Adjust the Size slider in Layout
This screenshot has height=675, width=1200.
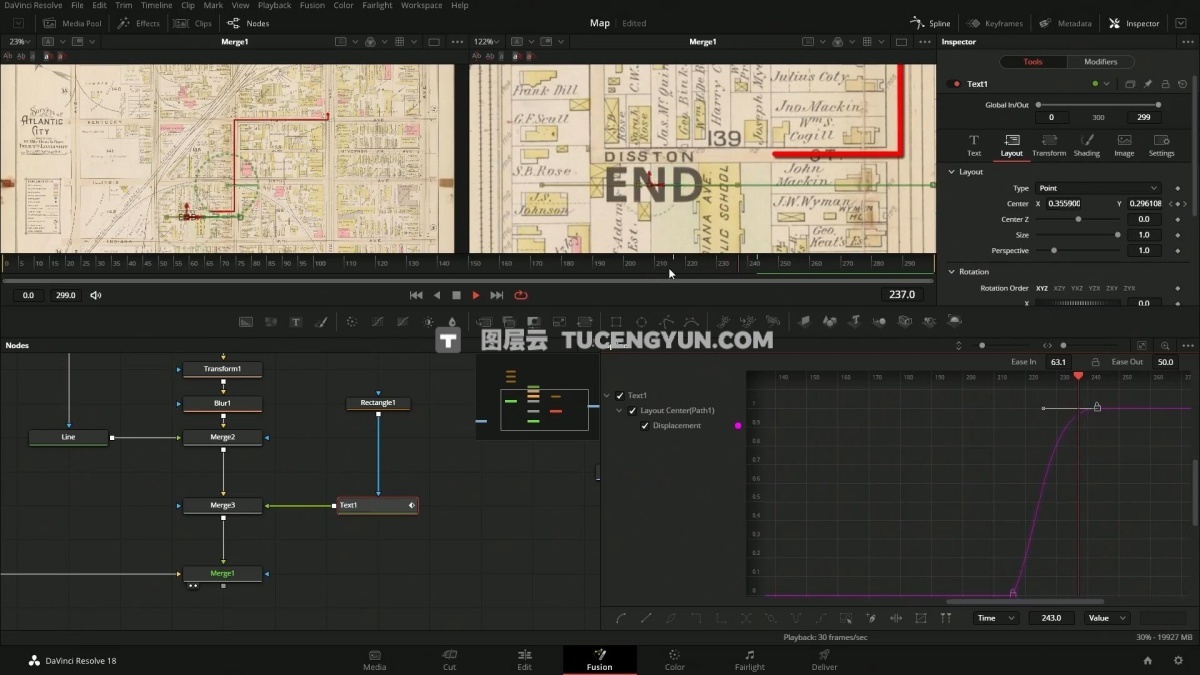click(x=1080, y=235)
